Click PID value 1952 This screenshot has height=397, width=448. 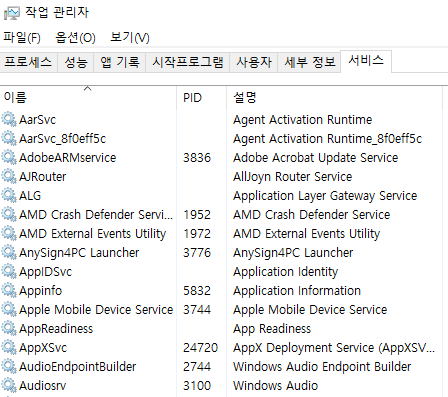pyautogui.click(x=197, y=214)
